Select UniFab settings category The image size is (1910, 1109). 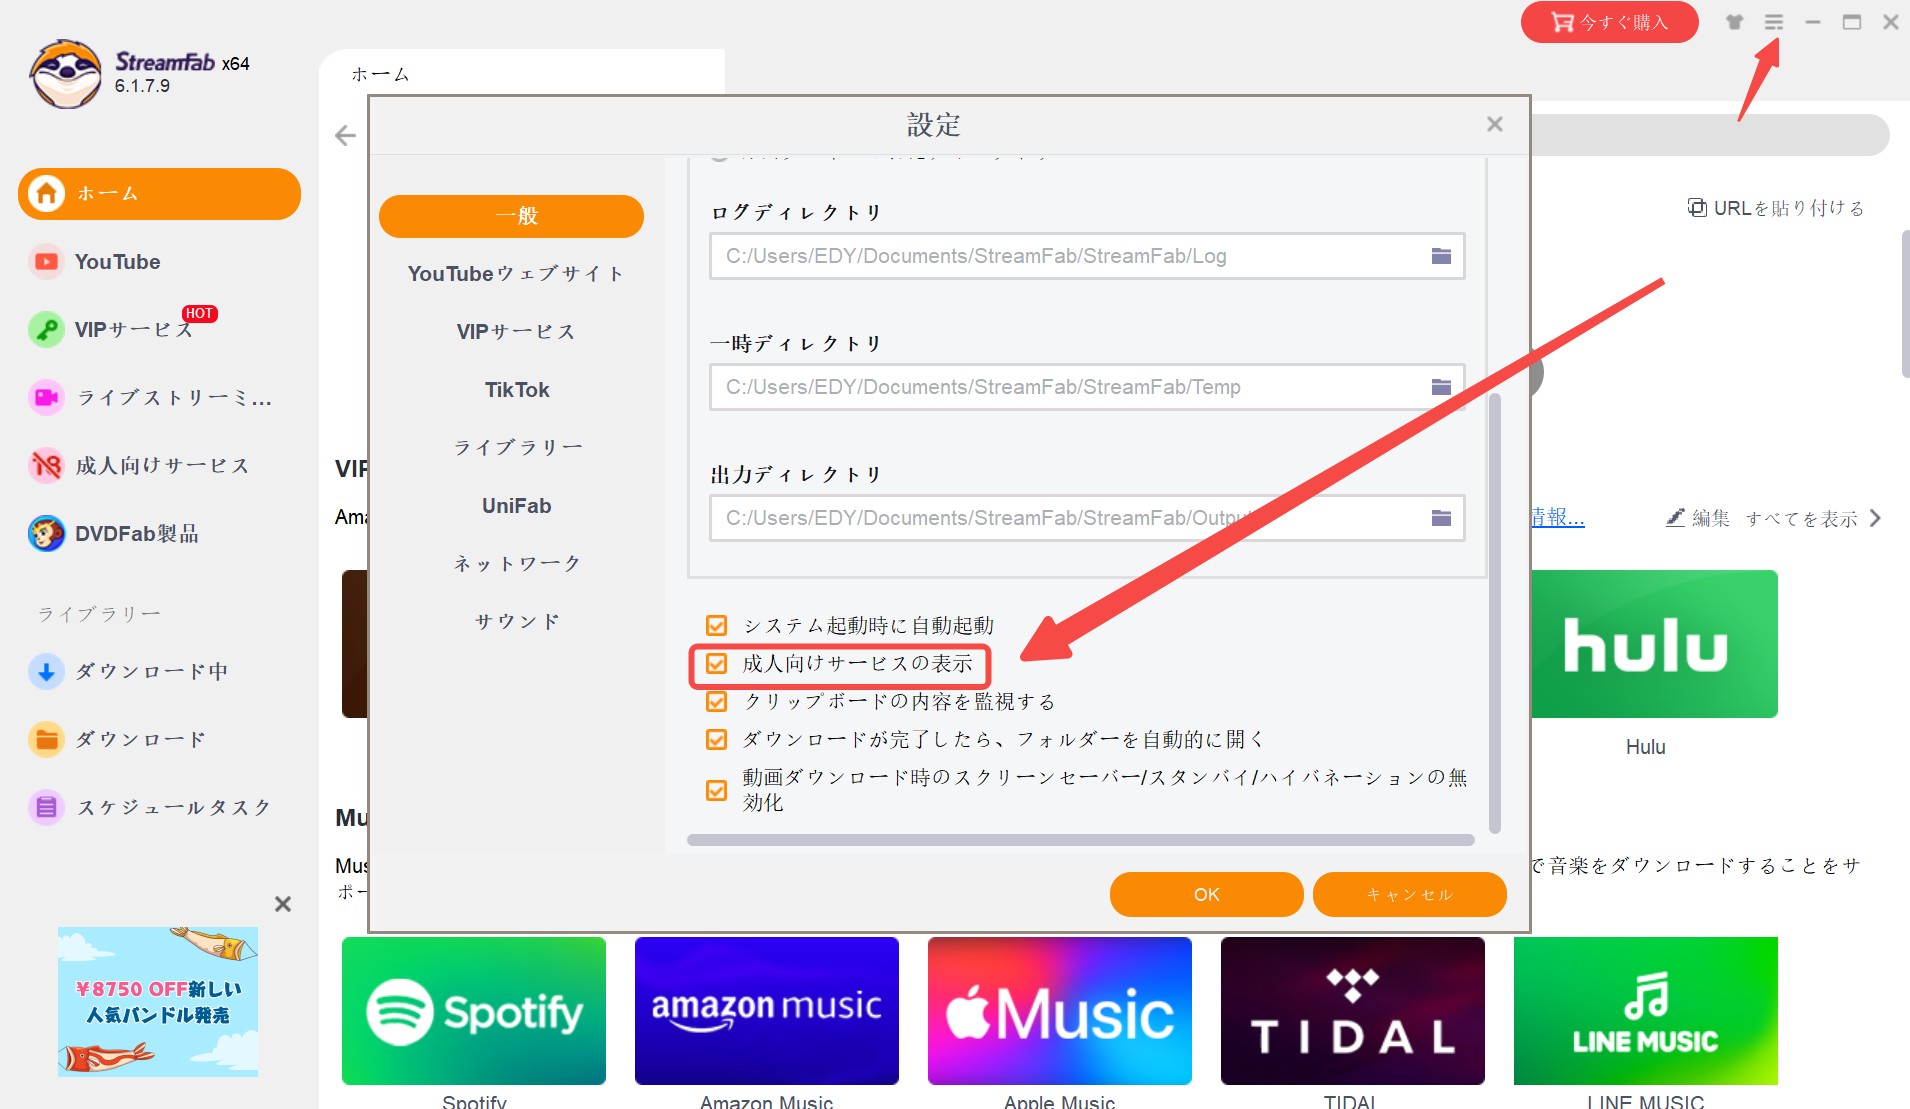click(516, 506)
